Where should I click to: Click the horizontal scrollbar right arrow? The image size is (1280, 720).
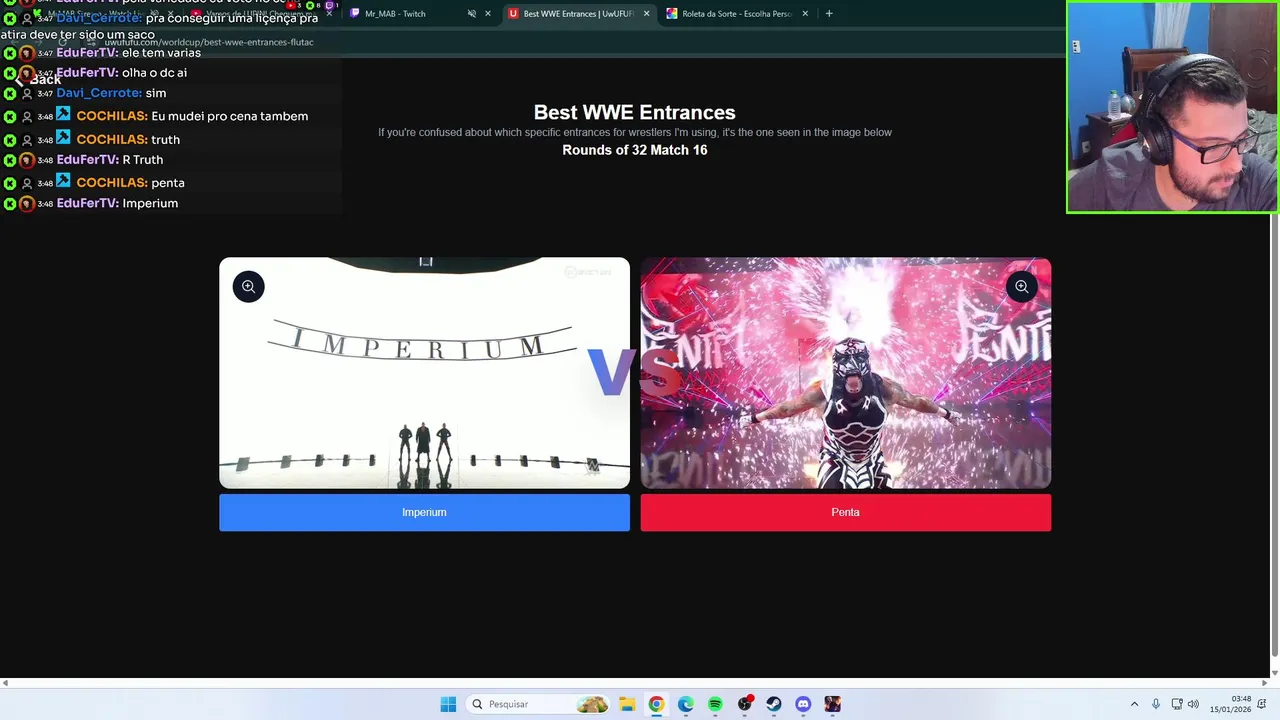click(x=1264, y=683)
